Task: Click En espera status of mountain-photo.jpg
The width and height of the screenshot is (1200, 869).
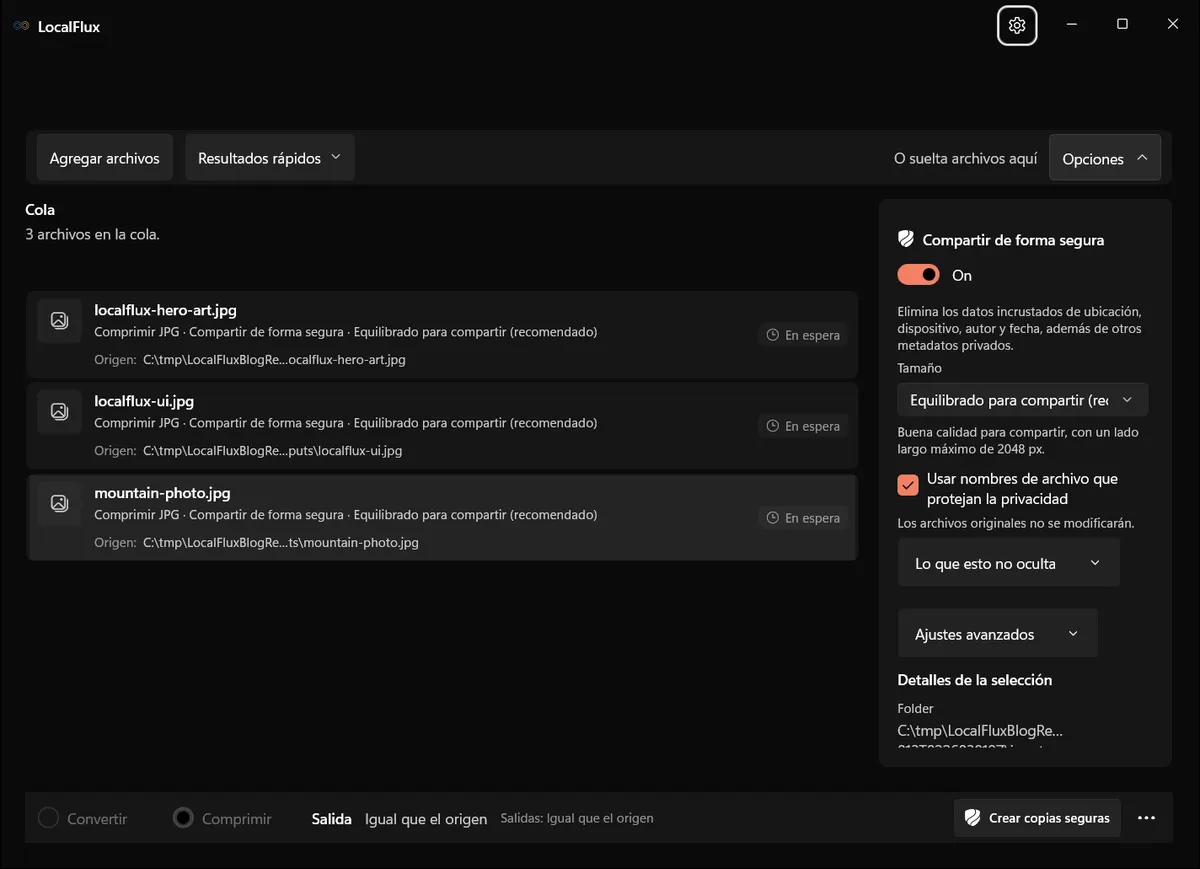Action: (803, 518)
